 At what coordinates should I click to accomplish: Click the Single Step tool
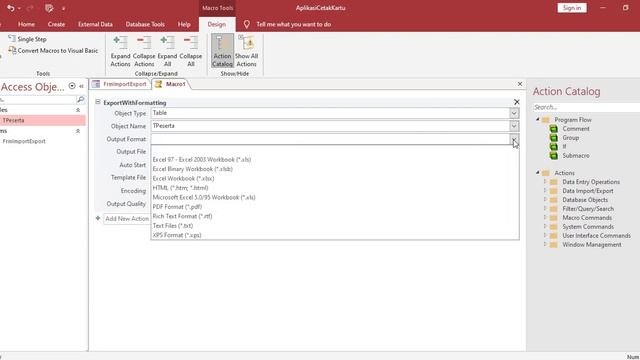click(x=27, y=39)
